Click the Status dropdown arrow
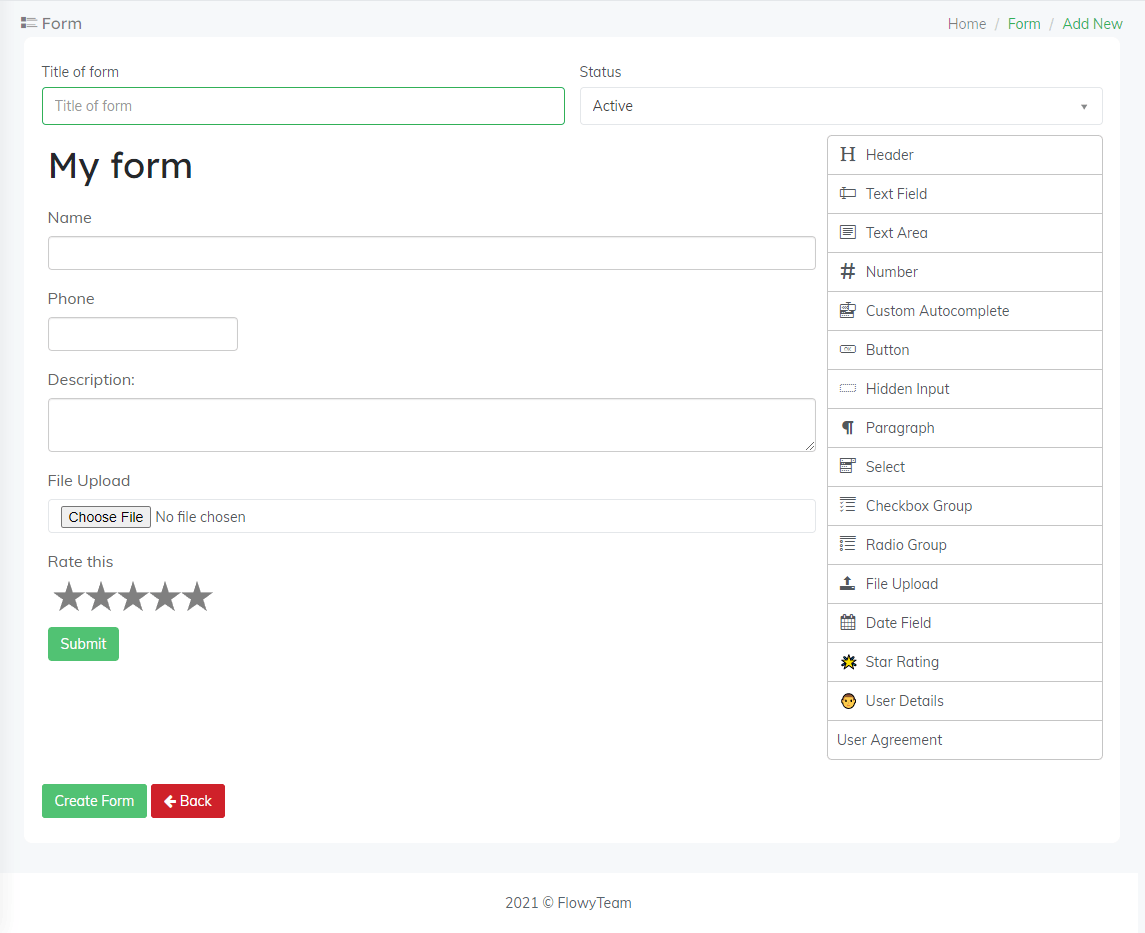This screenshot has width=1145, height=933. pos(1084,107)
